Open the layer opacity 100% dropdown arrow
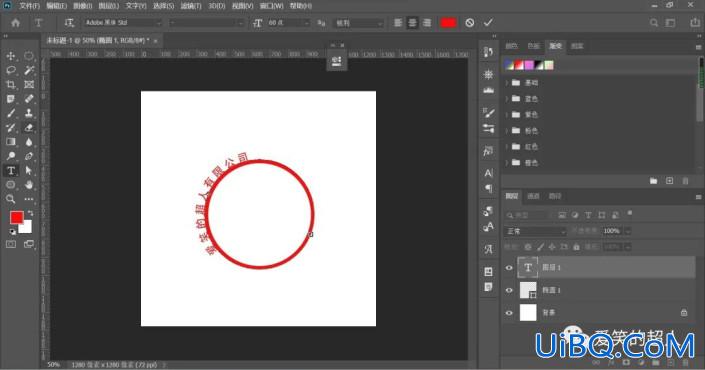Viewport: 705px width, 370px height. [628, 231]
